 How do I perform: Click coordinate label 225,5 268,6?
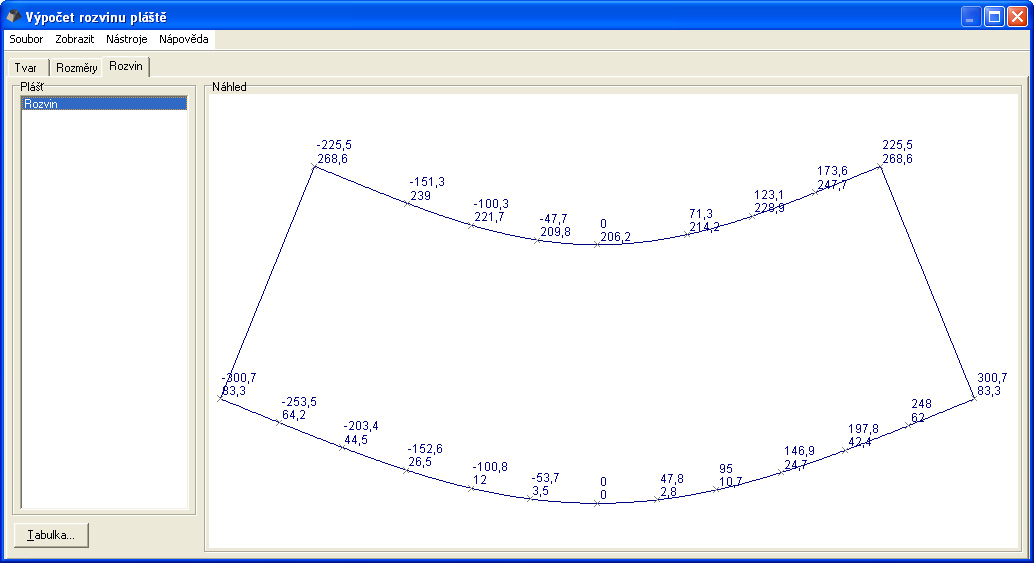click(897, 152)
